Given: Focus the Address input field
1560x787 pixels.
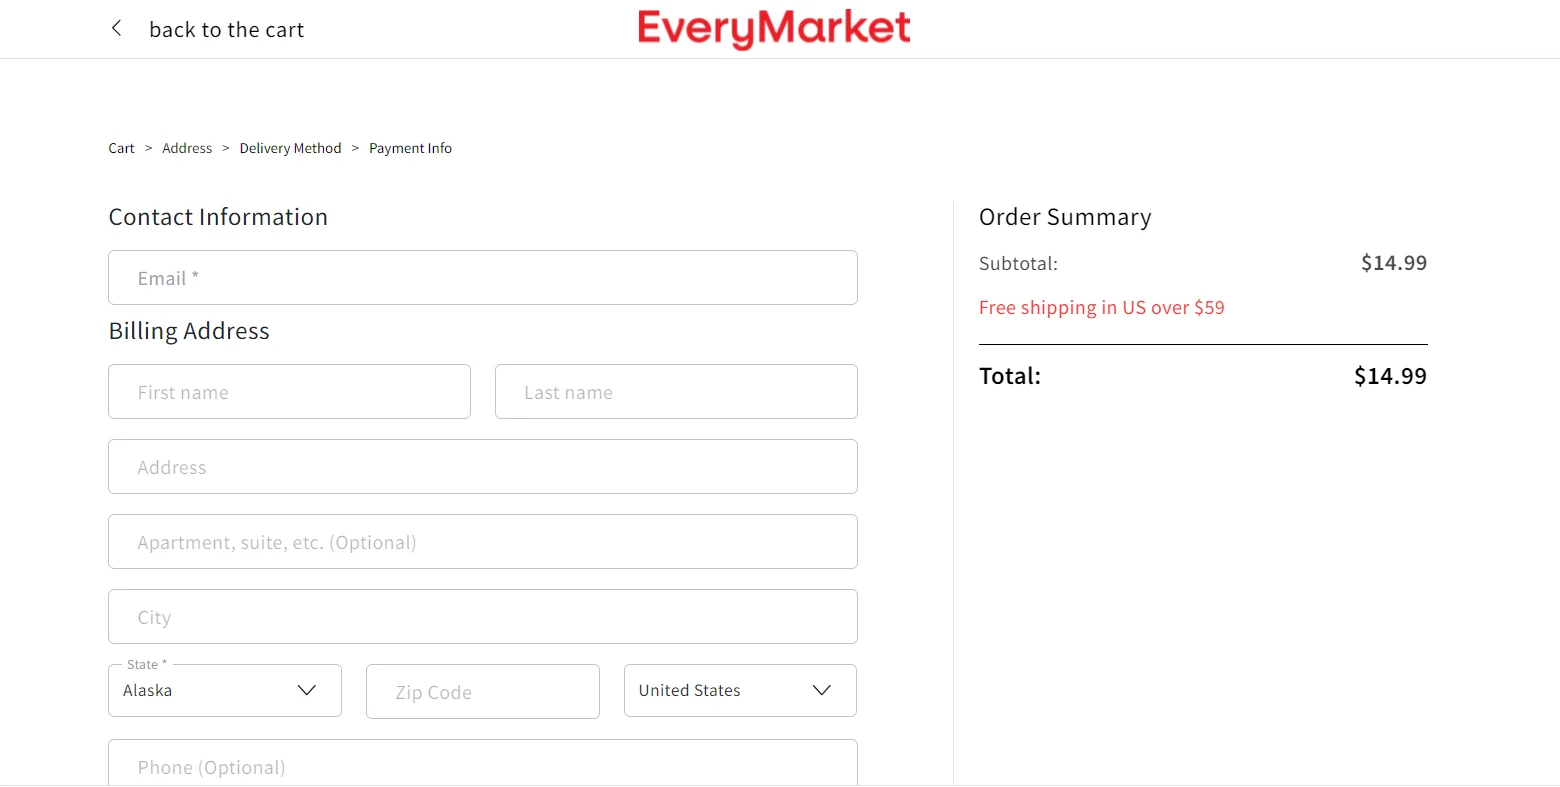Looking at the screenshot, I should pos(483,467).
